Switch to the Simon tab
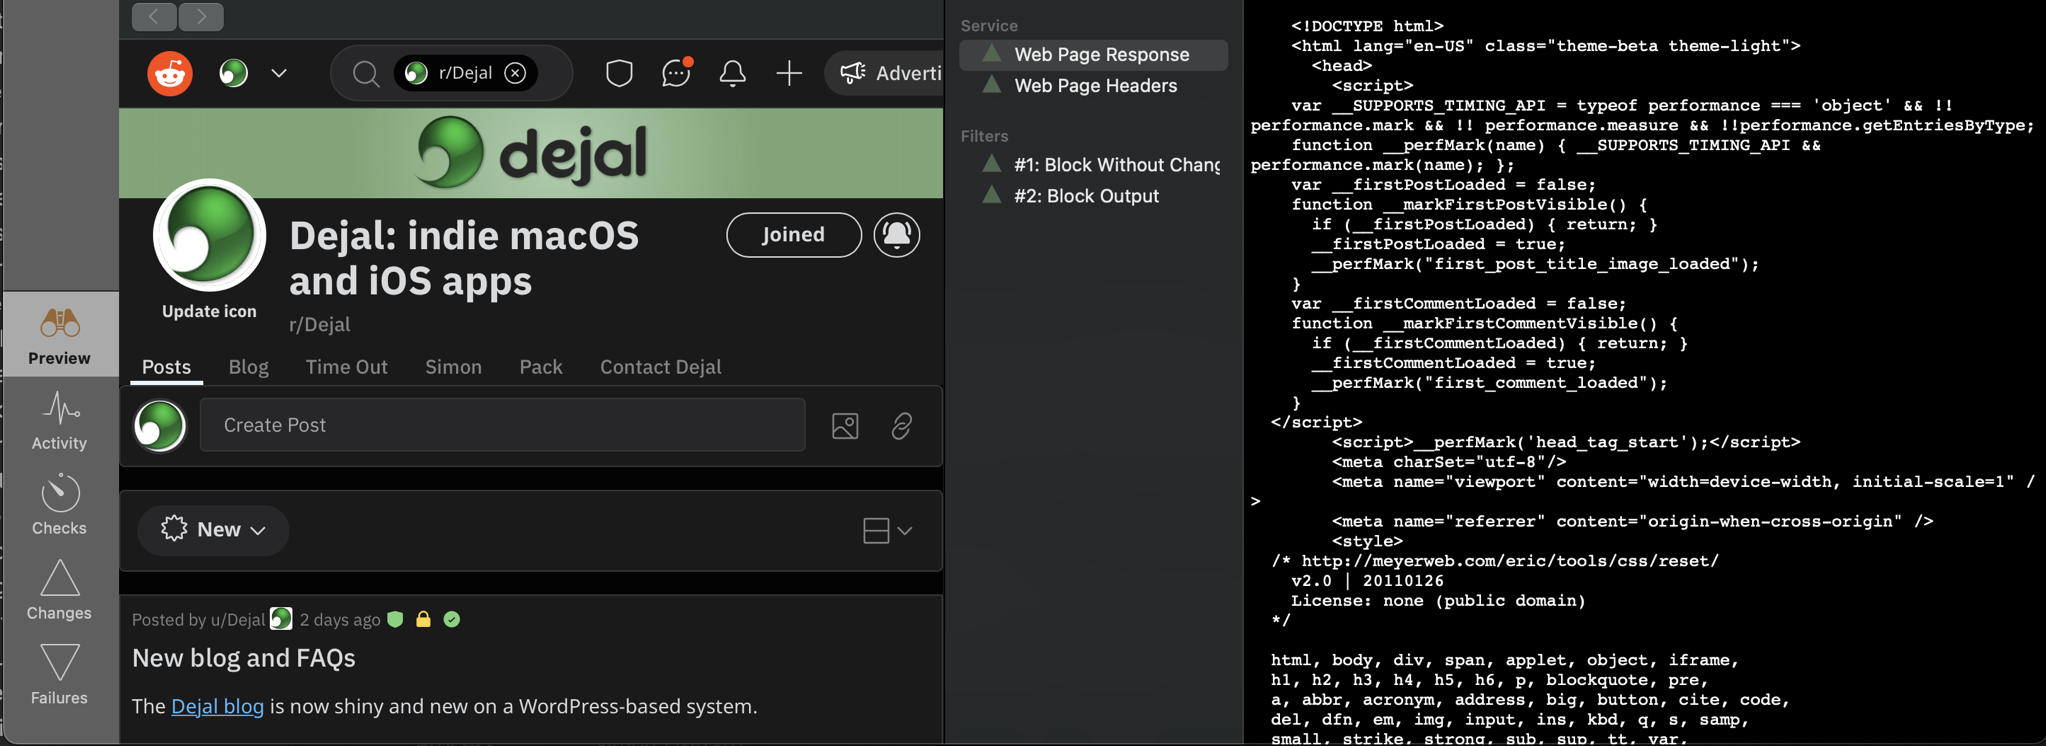Screen dimensions: 2046x746 click(453, 367)
